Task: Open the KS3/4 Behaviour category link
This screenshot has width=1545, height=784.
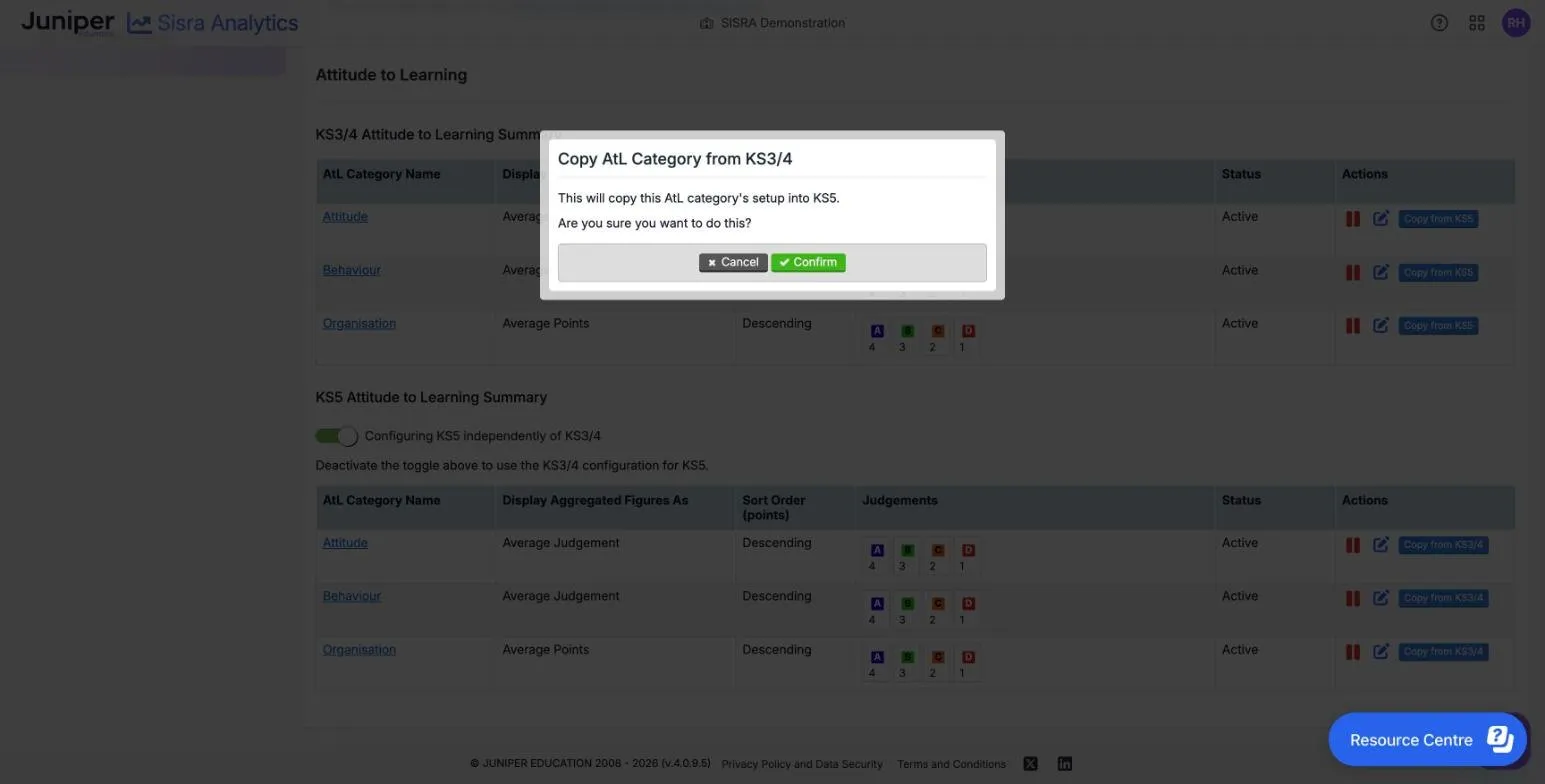Action: pos(351,270)
